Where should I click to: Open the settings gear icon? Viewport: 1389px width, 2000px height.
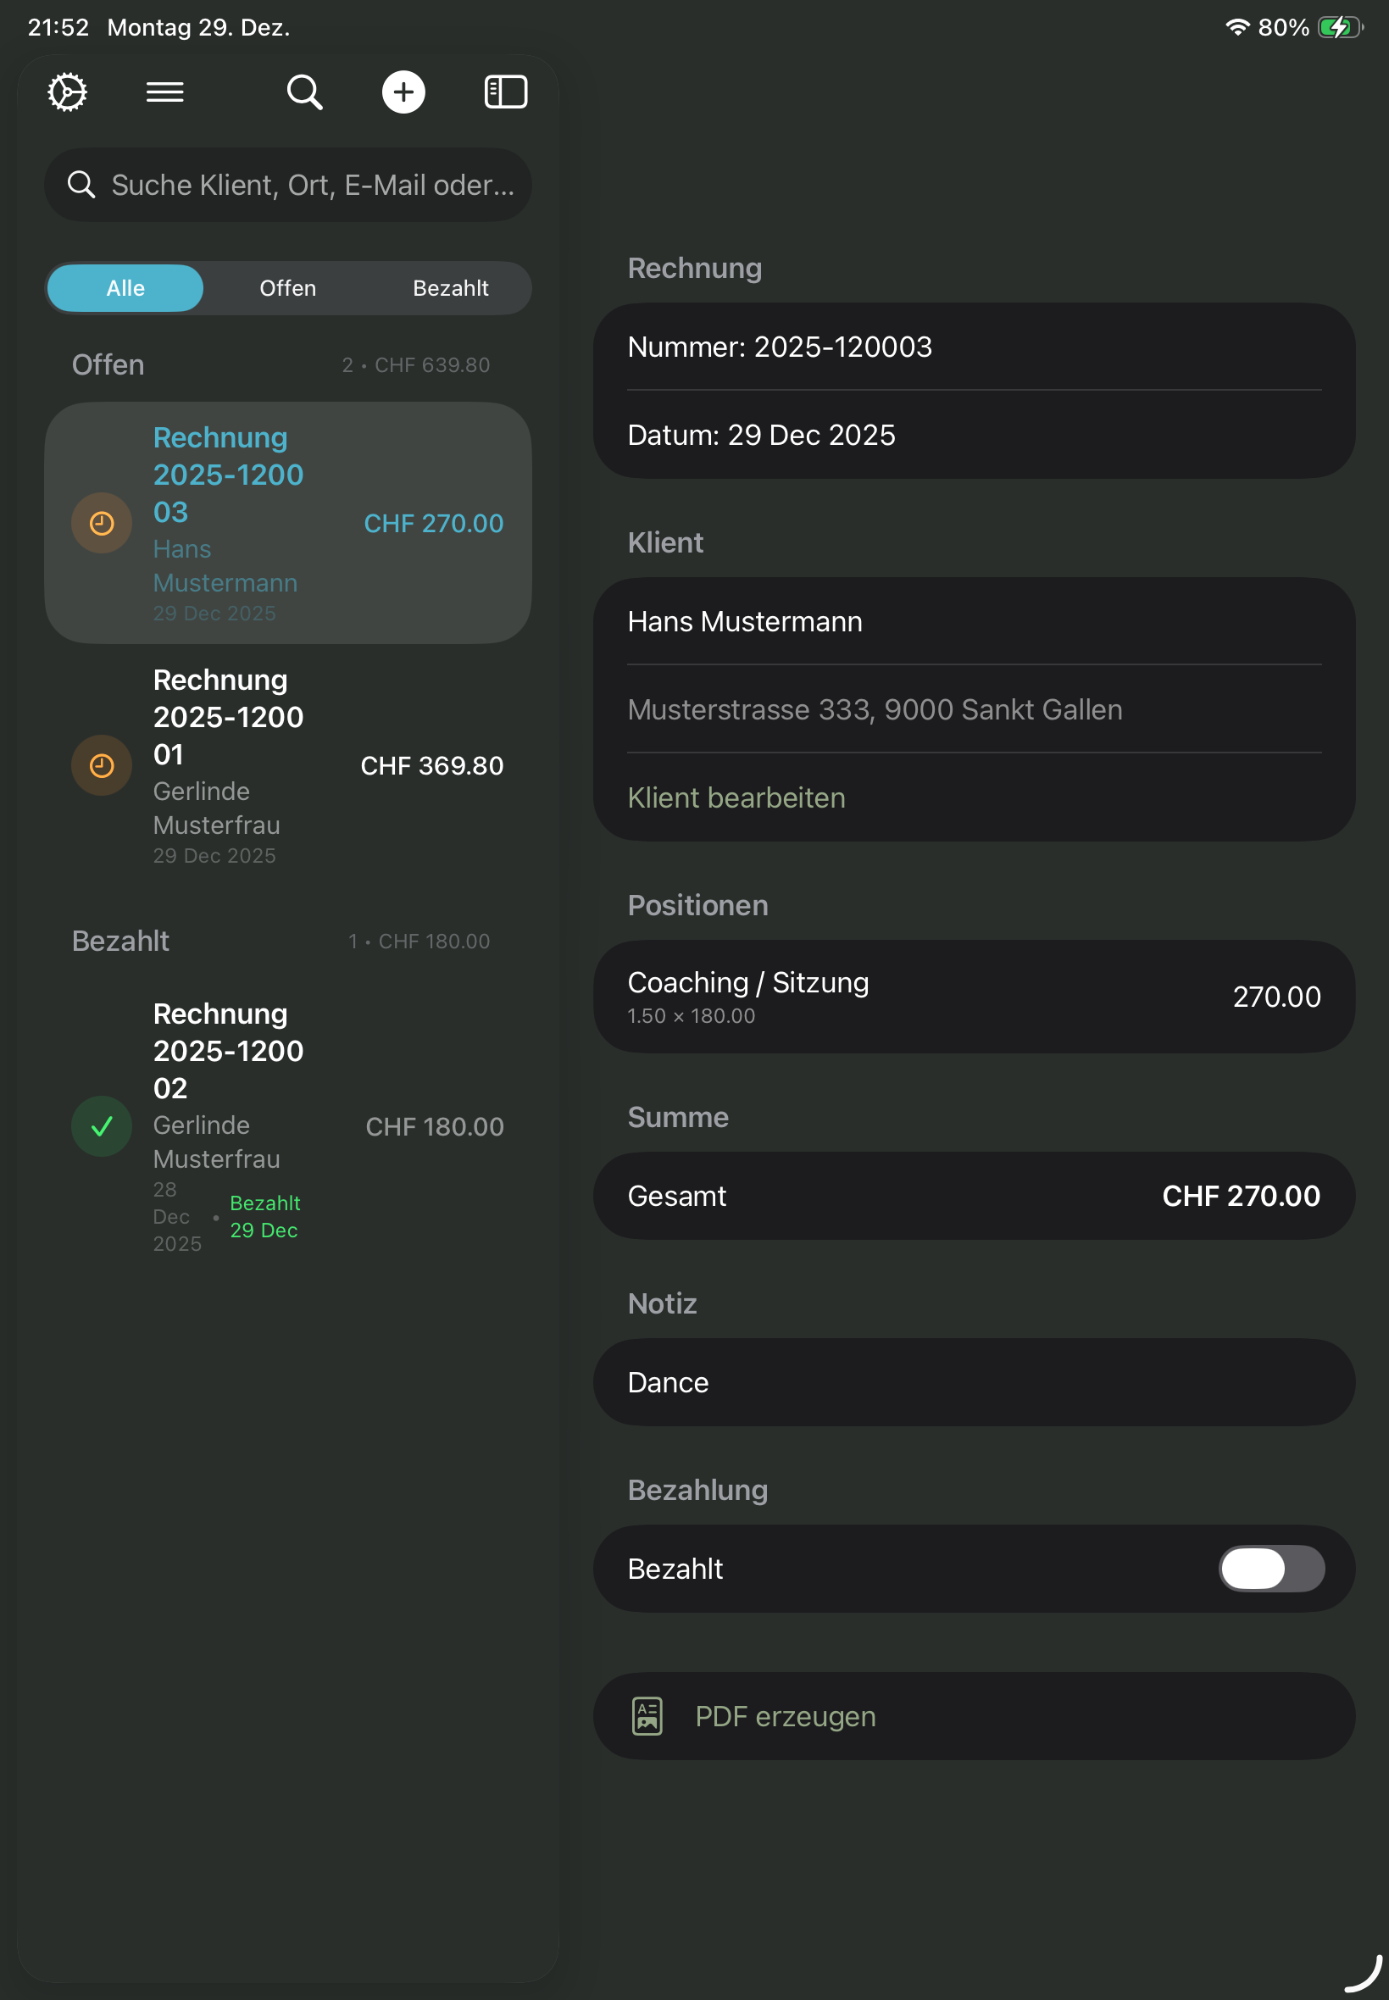tap(68, 92)
